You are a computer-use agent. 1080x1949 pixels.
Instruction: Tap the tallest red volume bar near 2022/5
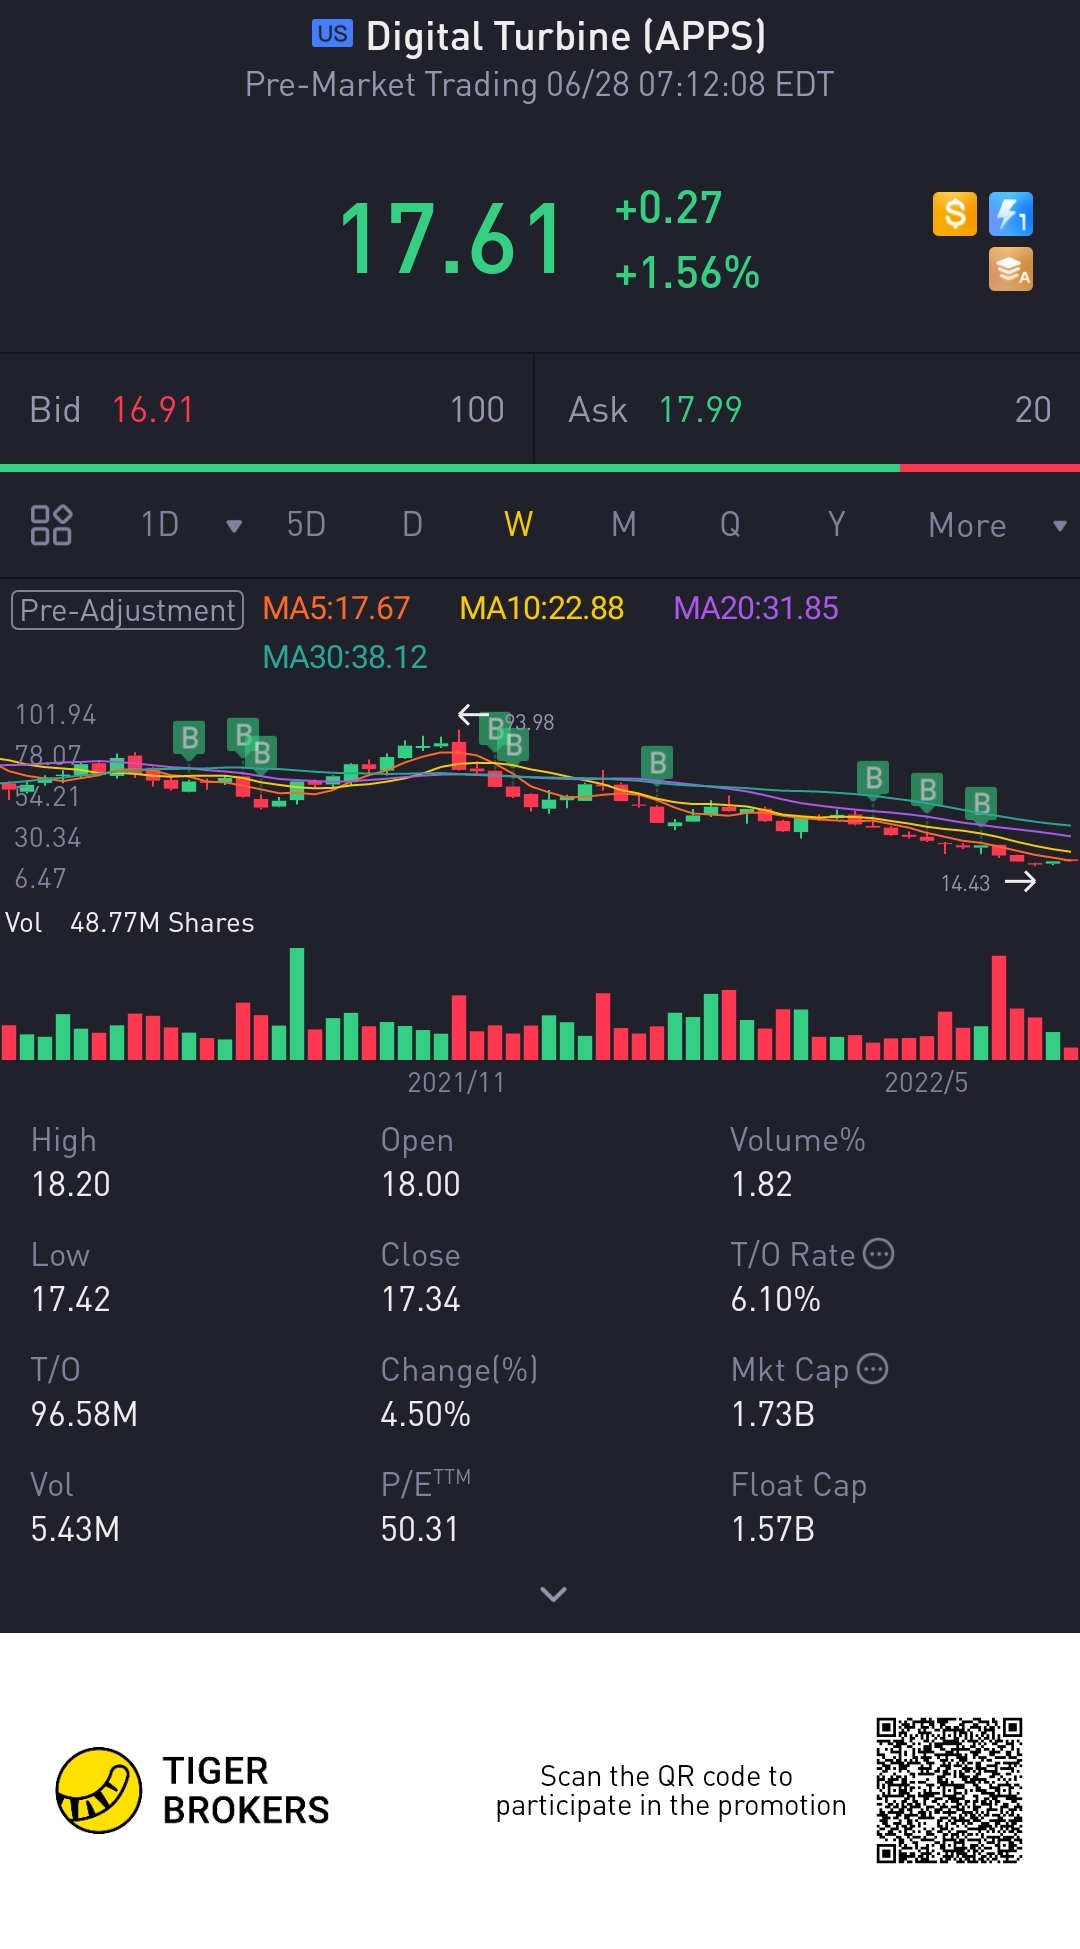pyautogui.click(x=999, y=1008)
